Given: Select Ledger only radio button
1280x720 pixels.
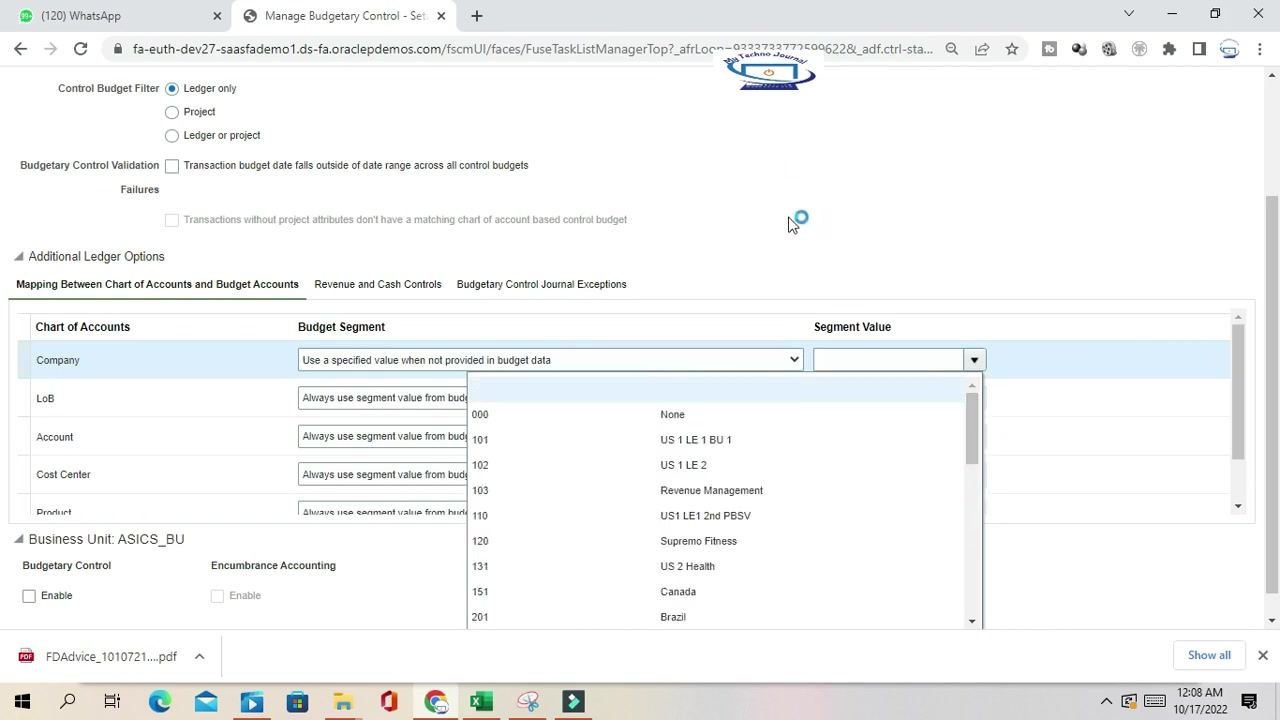Looking at the screenshot, I should pos(172,89).
